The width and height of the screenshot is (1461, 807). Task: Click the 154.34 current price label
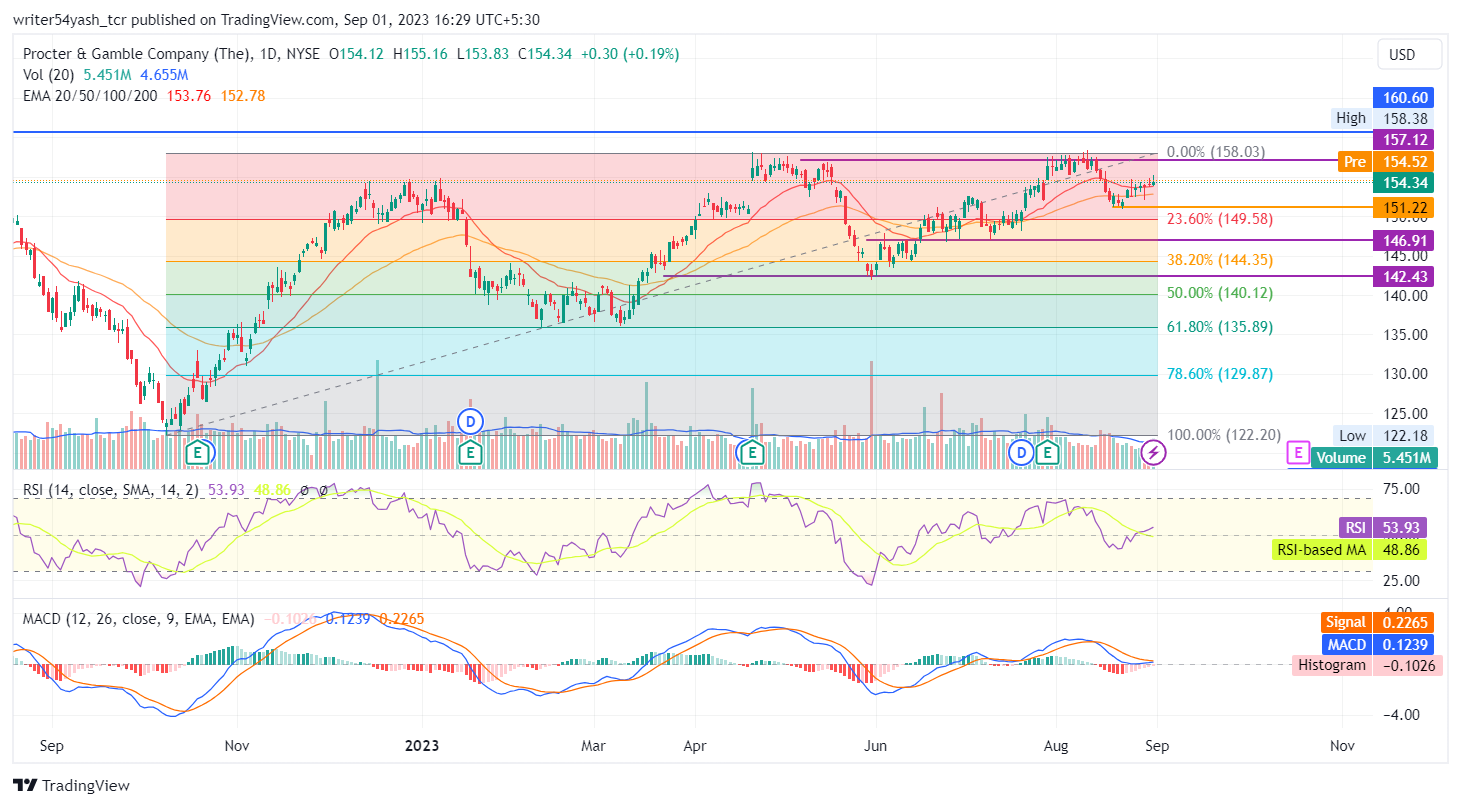coord(1406,182)
